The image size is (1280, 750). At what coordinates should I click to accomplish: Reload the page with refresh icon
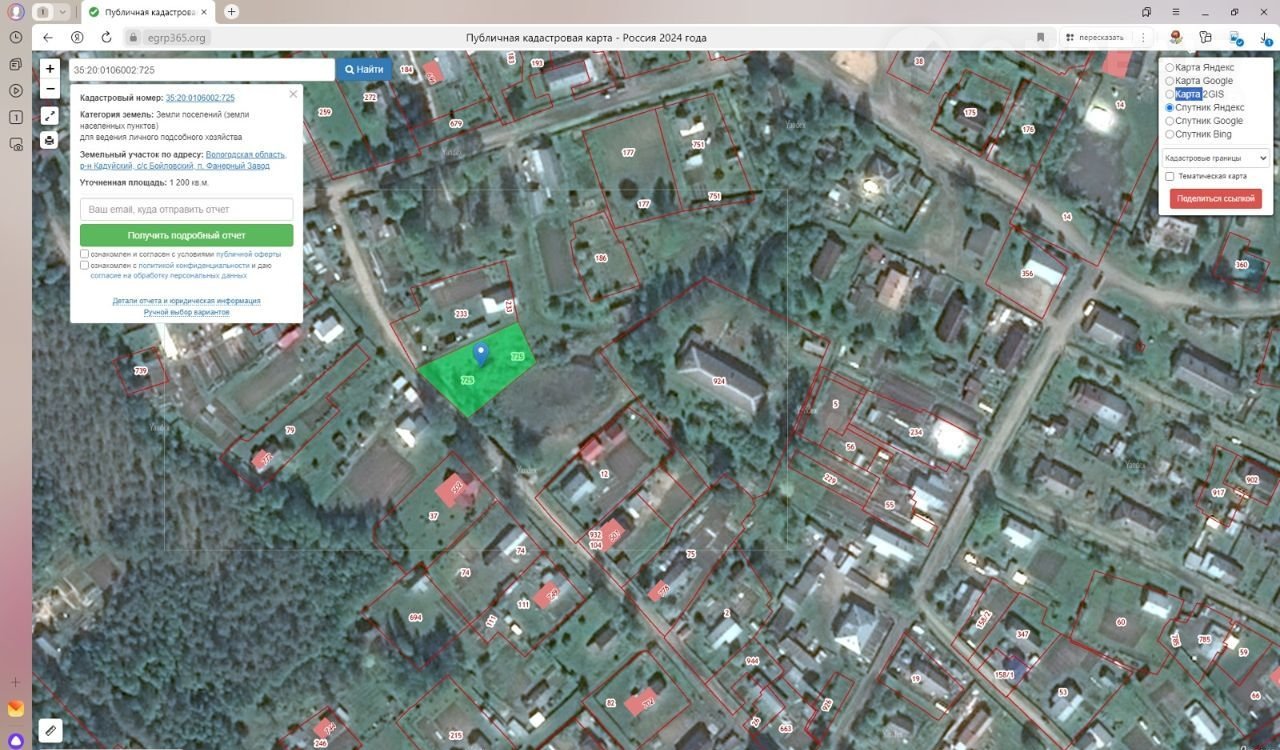[106, 37]
